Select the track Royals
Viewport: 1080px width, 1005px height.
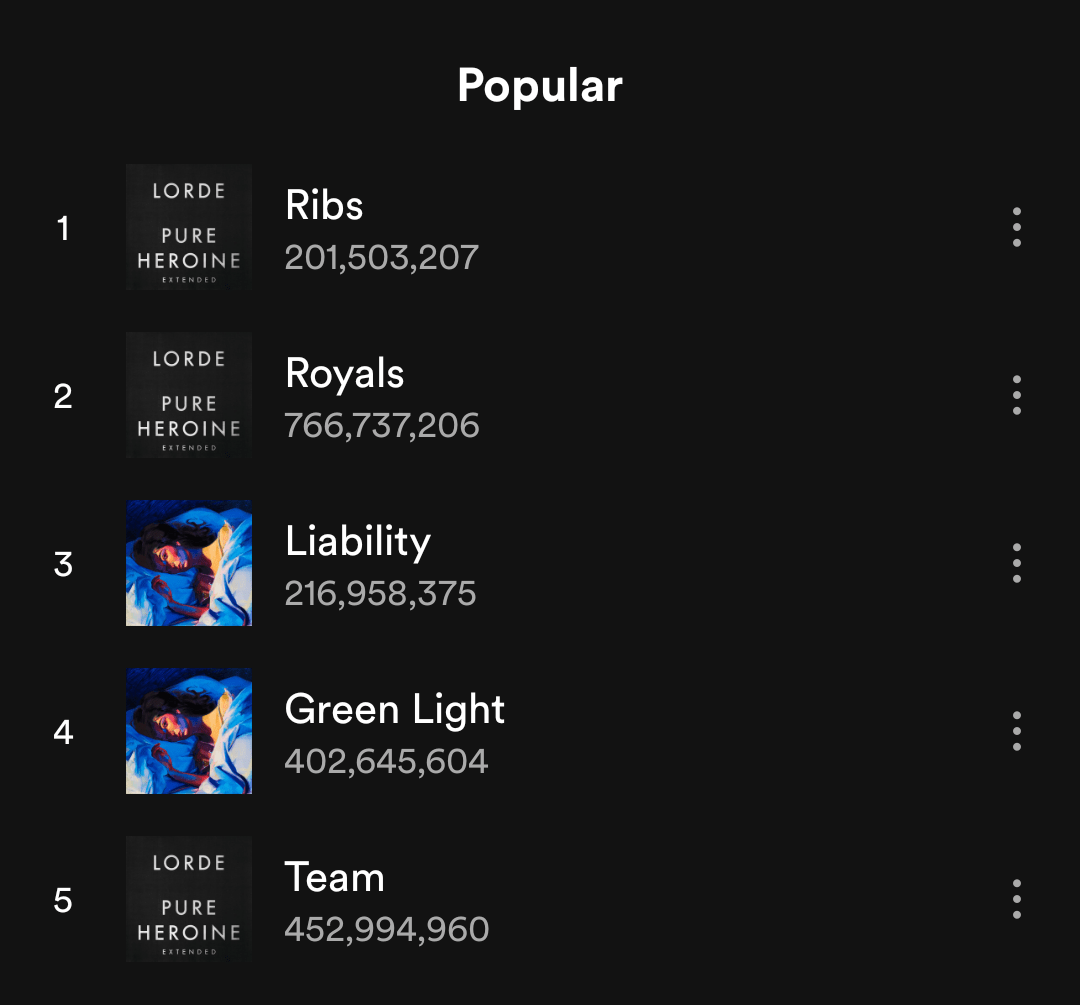(x=344, y=374)
